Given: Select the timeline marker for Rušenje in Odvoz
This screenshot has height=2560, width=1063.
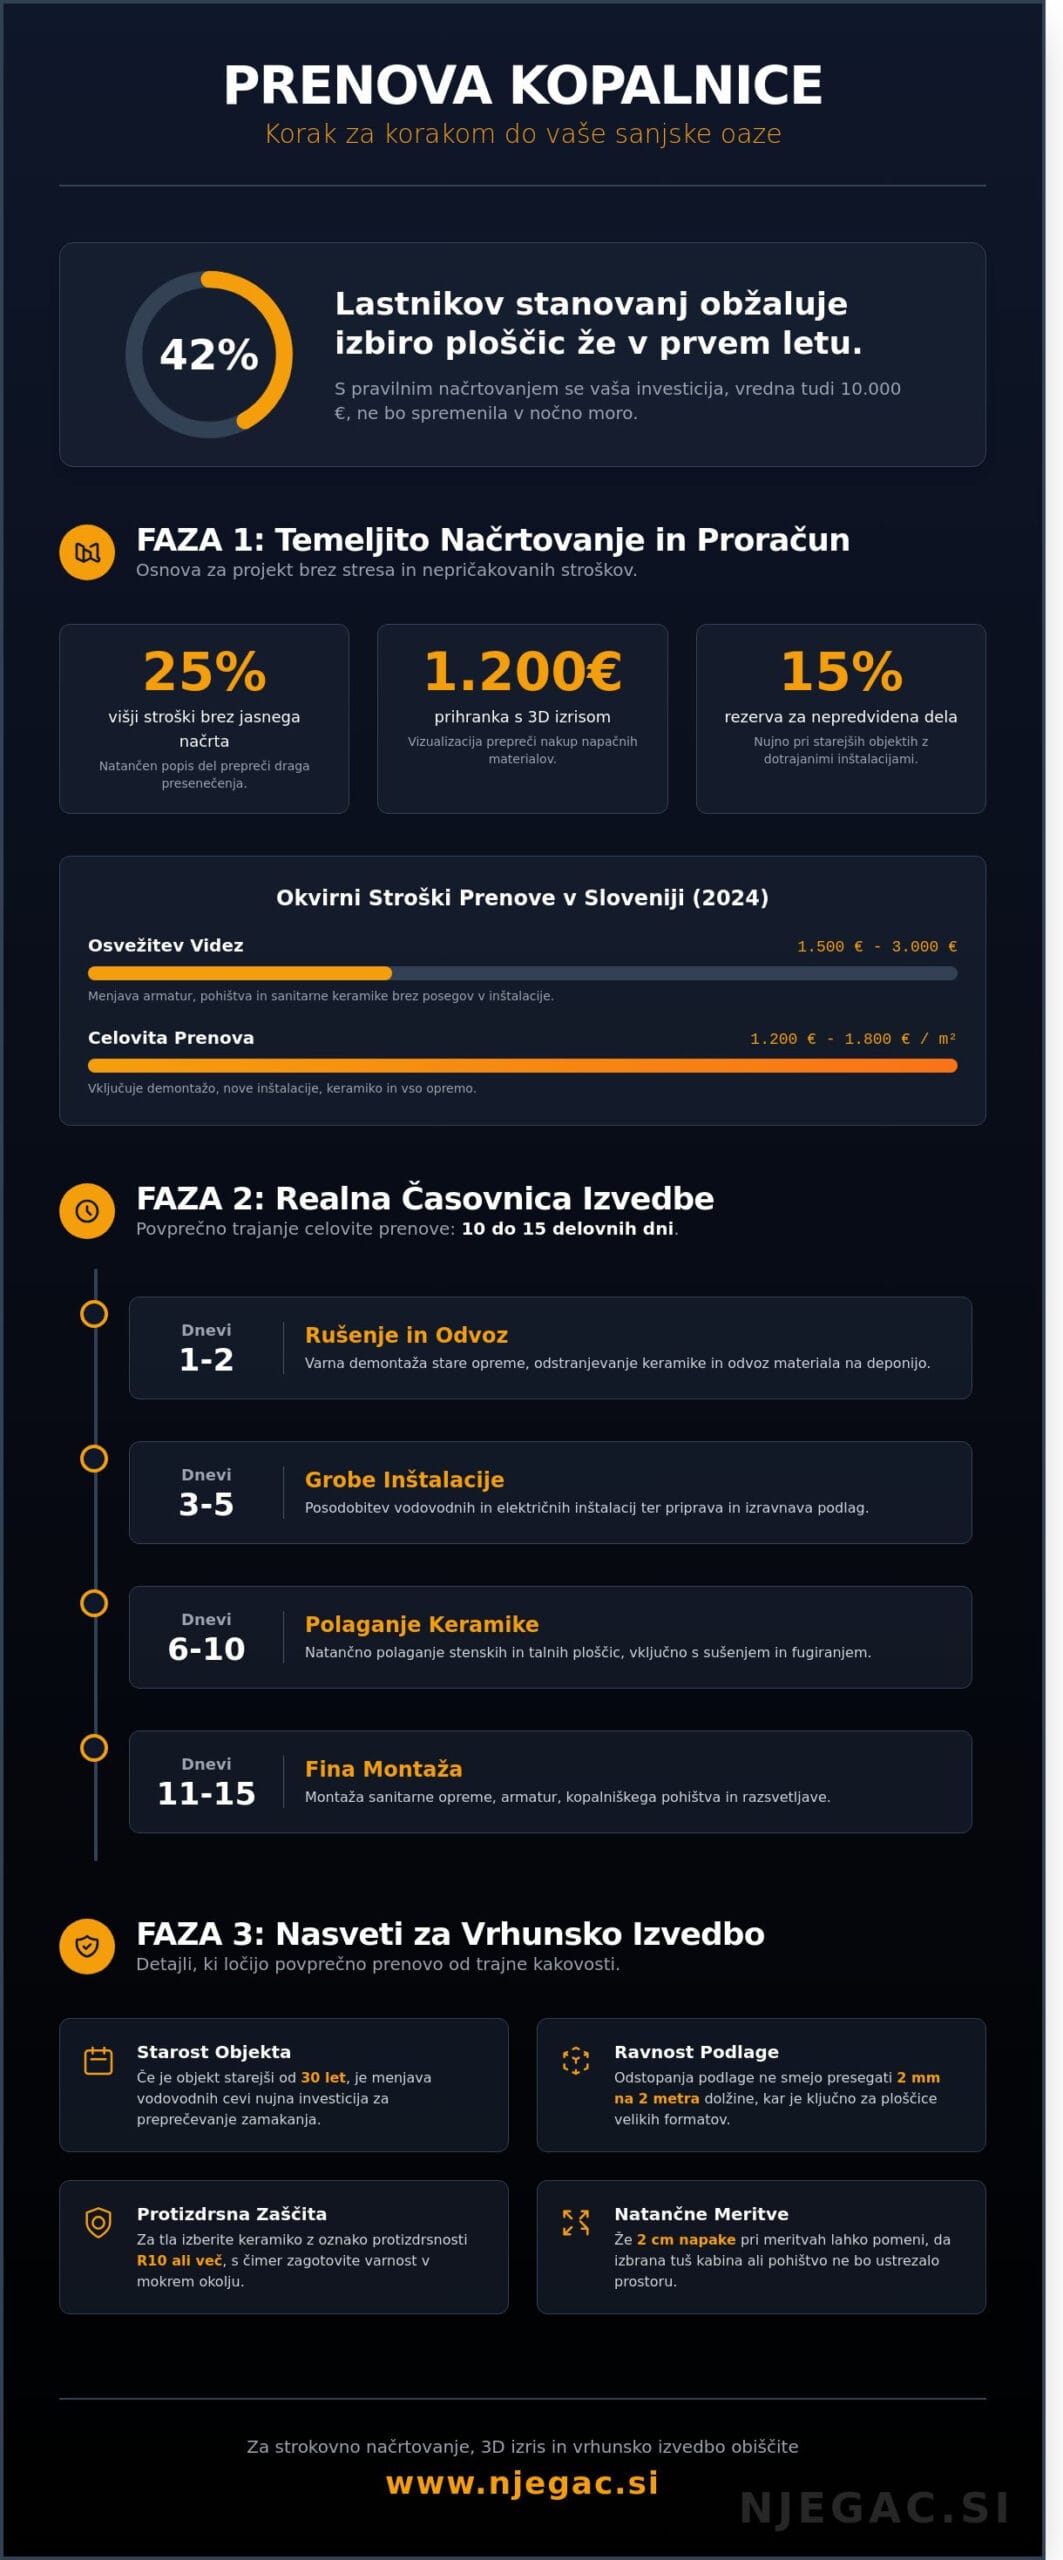Looking at the screenshot, I should pos(94,1314).
